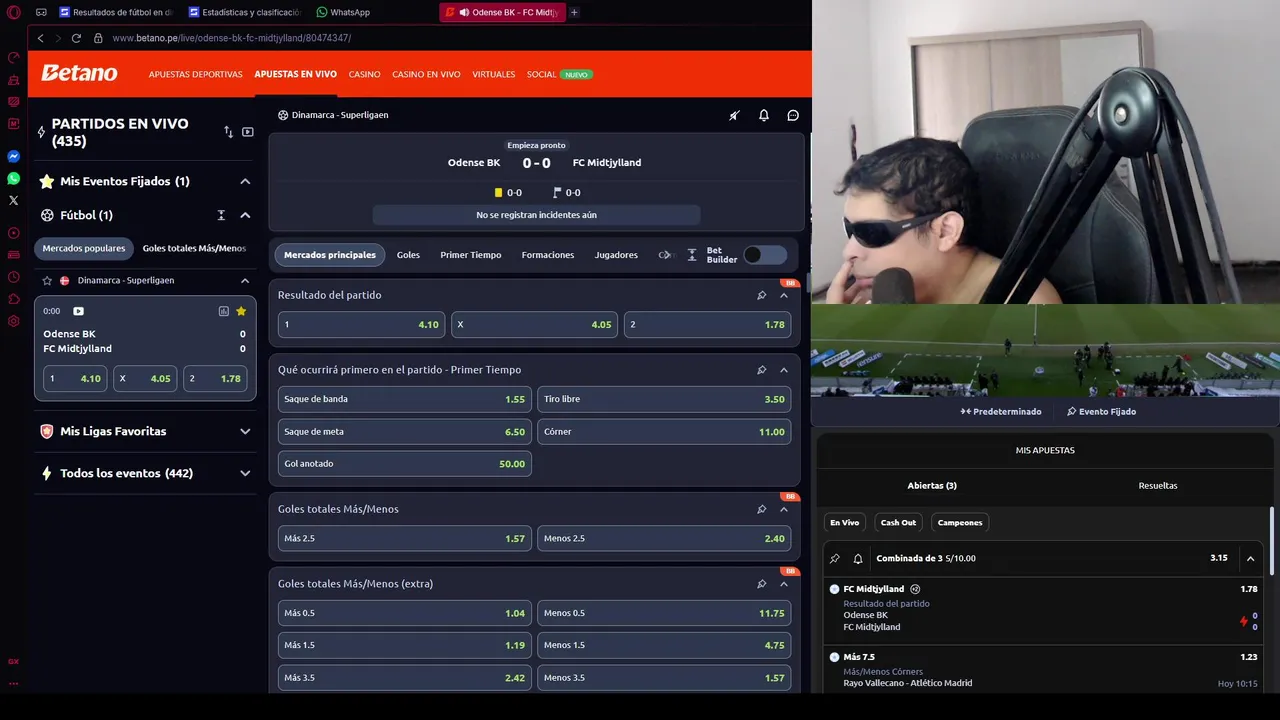The height and width of the screenshot is (720, 1280).
Task: Toggle the Bet Builder switch
Action: click(x=766, y=255)
